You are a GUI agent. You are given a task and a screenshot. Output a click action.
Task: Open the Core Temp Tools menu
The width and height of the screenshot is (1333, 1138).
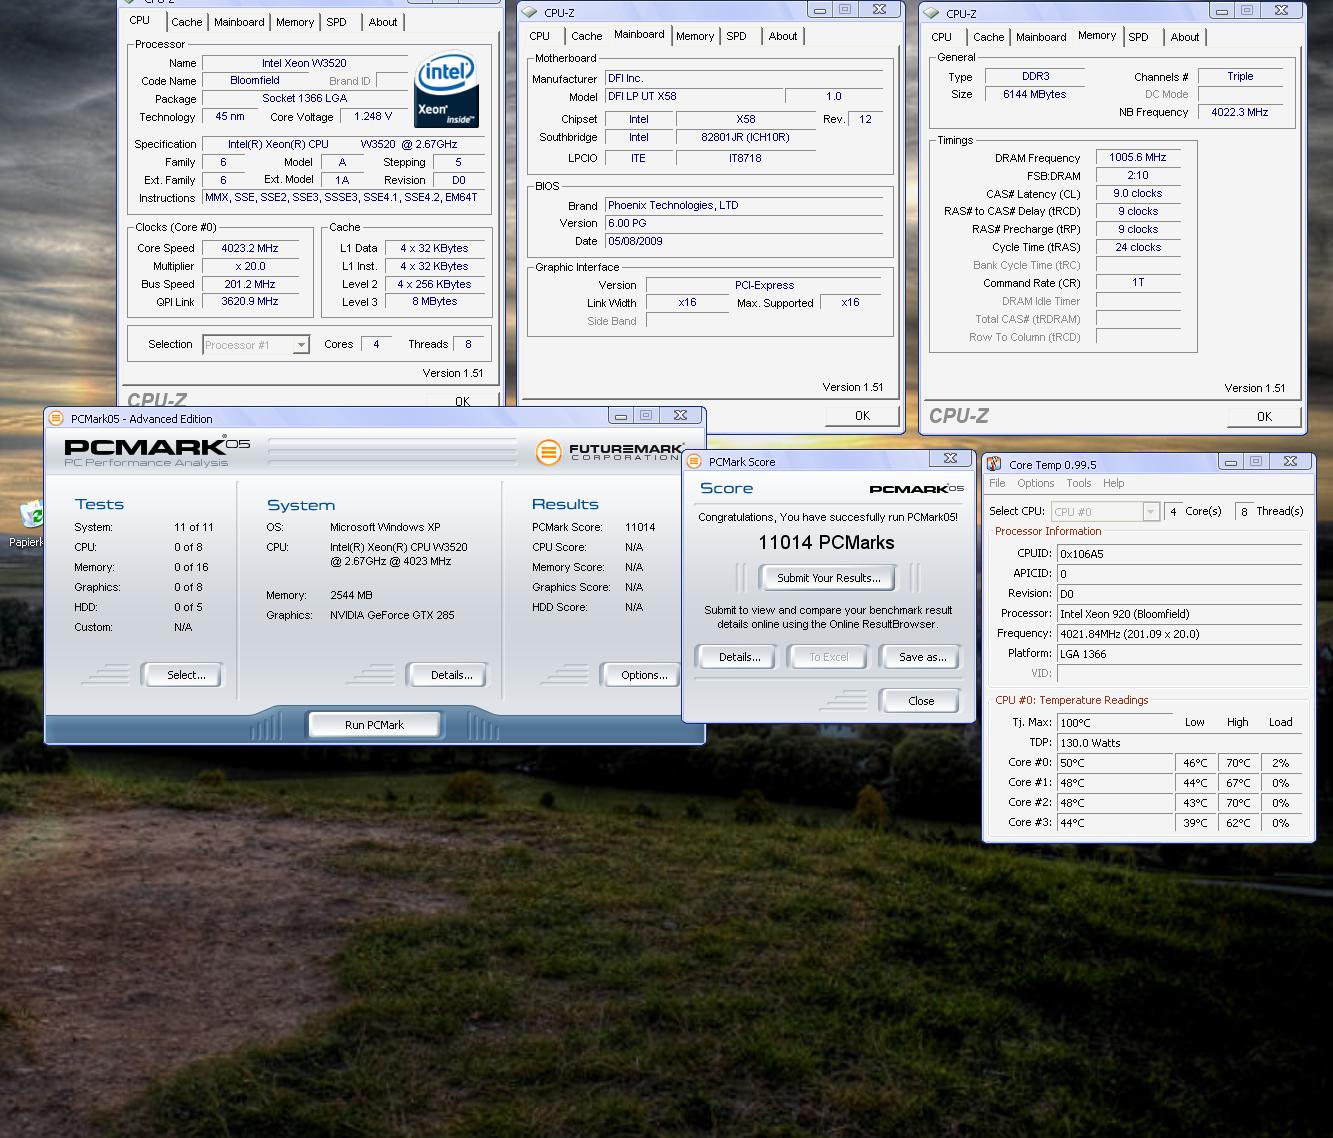pyautogui.click(x=1079, y=483)
